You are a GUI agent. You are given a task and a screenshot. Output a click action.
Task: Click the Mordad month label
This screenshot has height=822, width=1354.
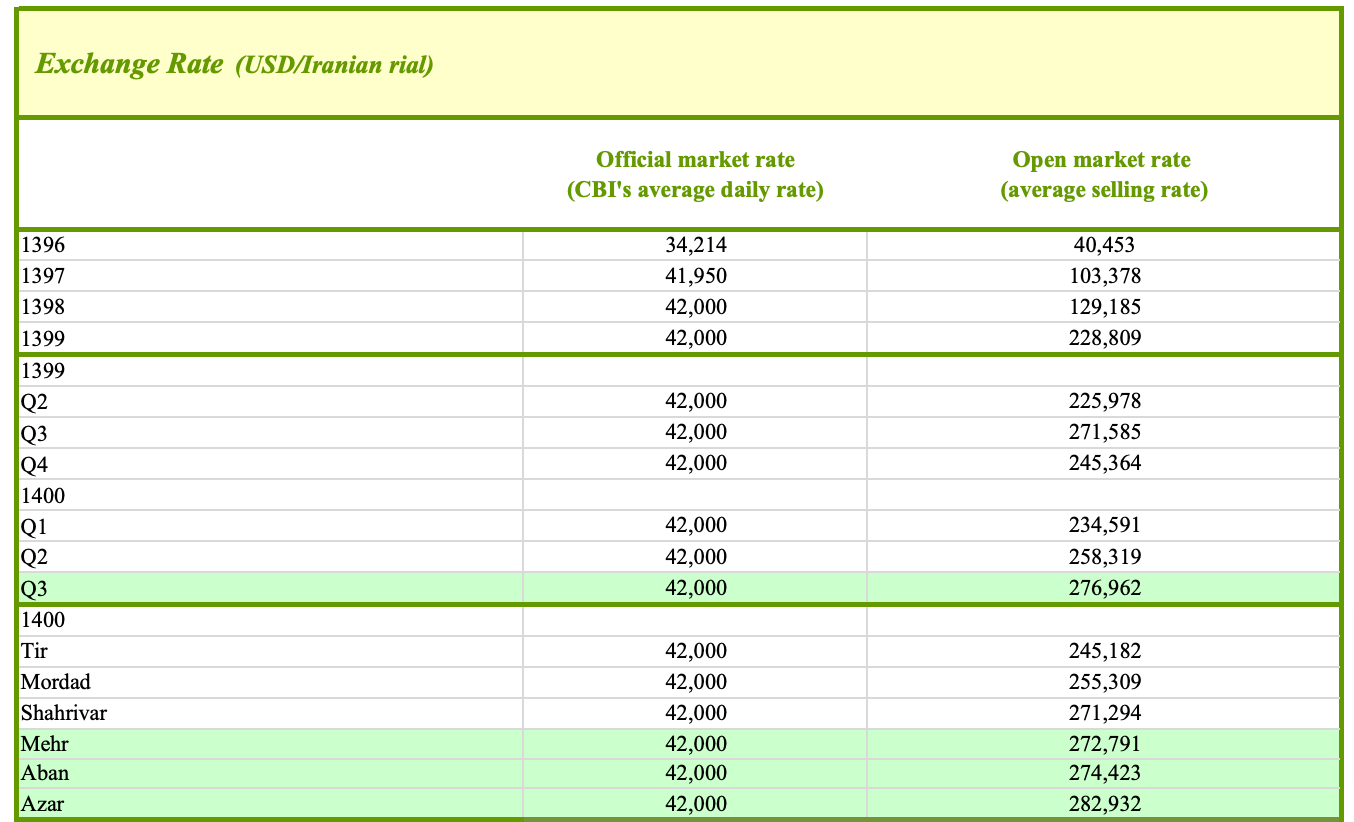pyautogui.click(x=55, y=682)
